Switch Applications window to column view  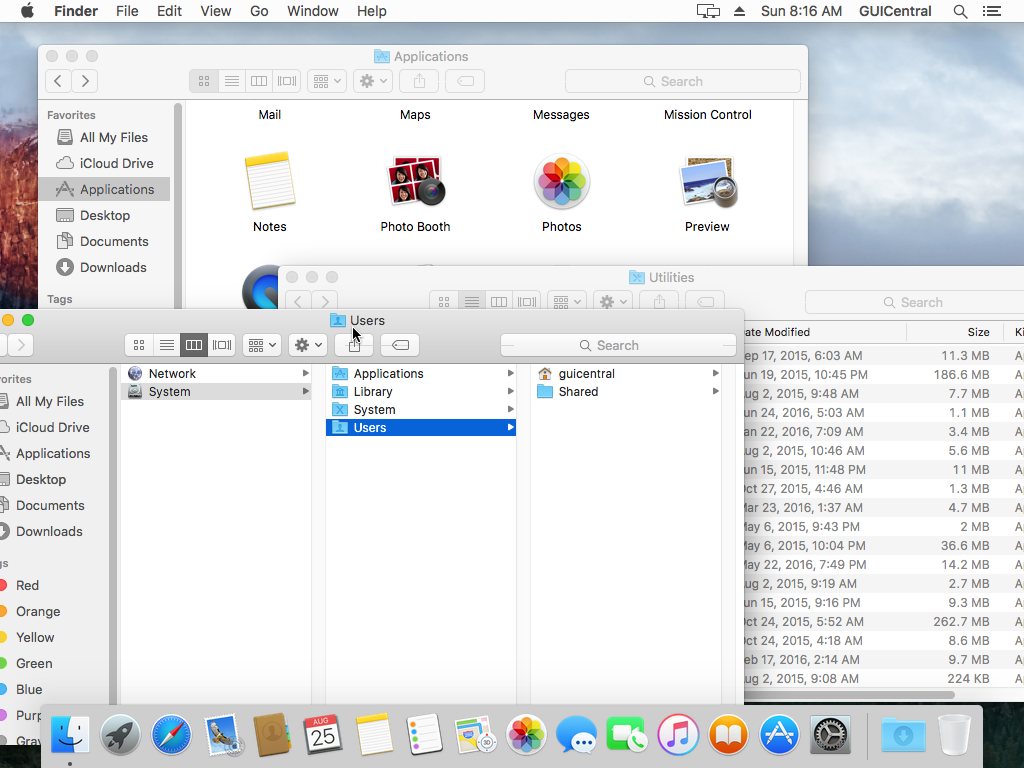259,81
